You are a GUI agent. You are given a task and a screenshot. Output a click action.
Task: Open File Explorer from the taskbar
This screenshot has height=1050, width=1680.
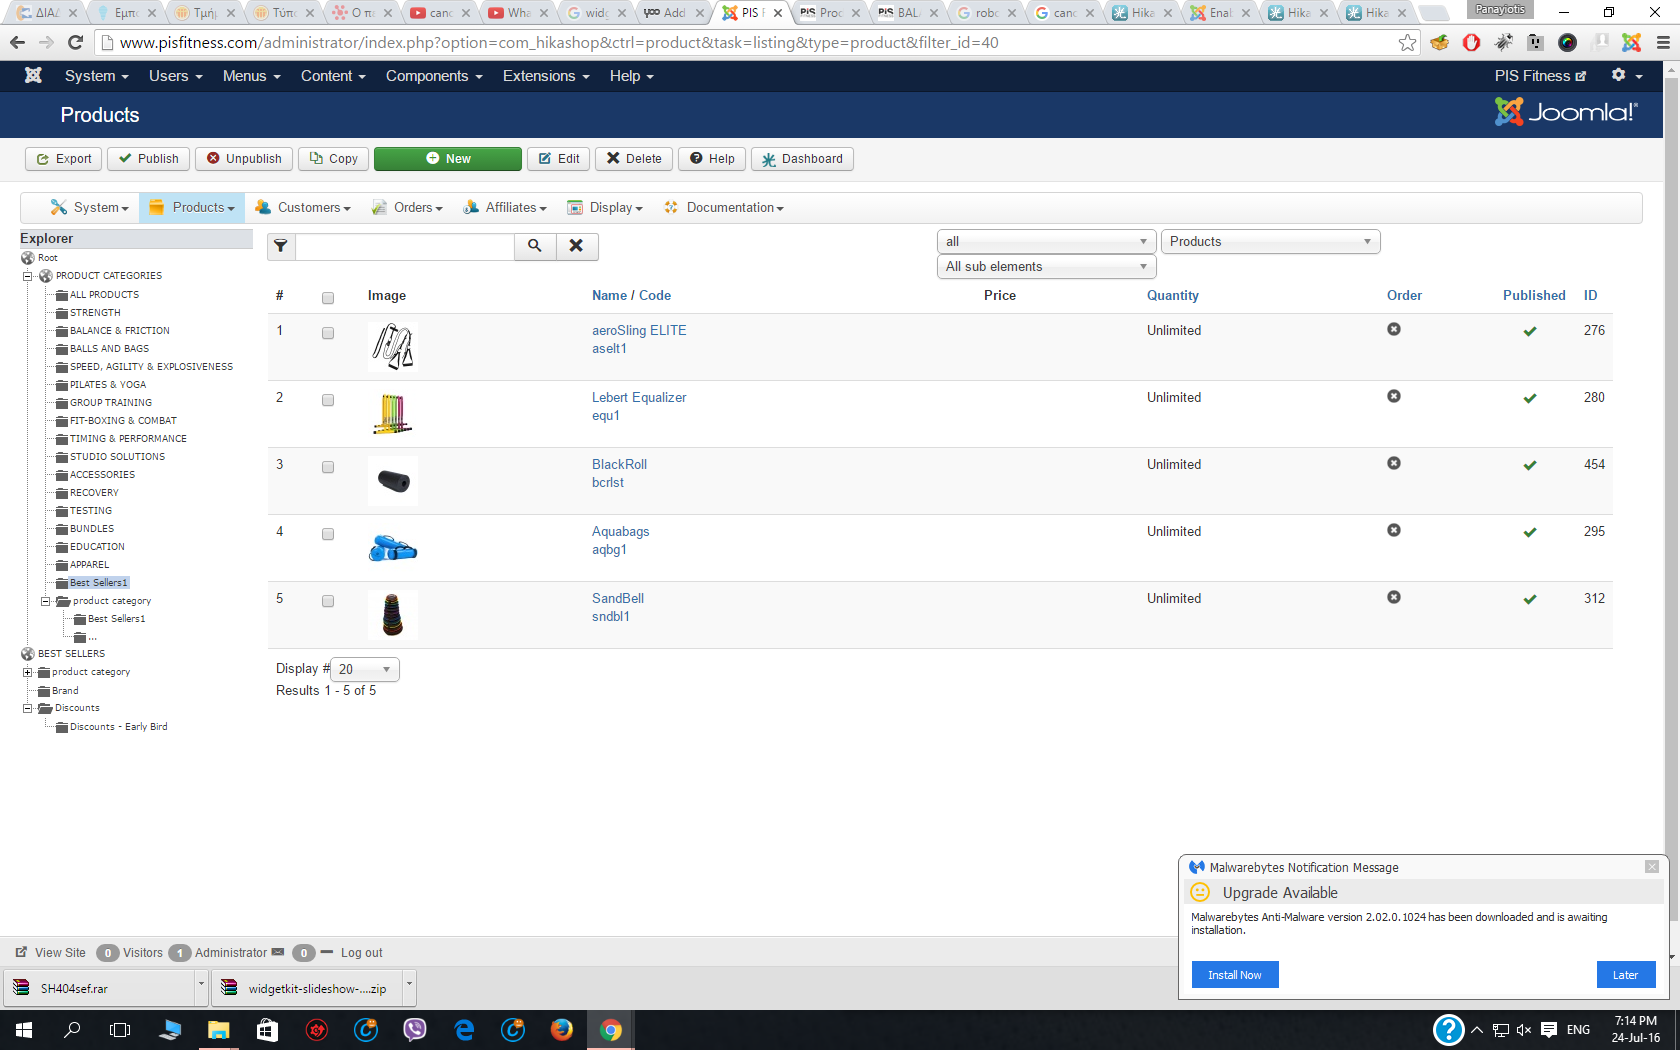tap(219, 1030)
